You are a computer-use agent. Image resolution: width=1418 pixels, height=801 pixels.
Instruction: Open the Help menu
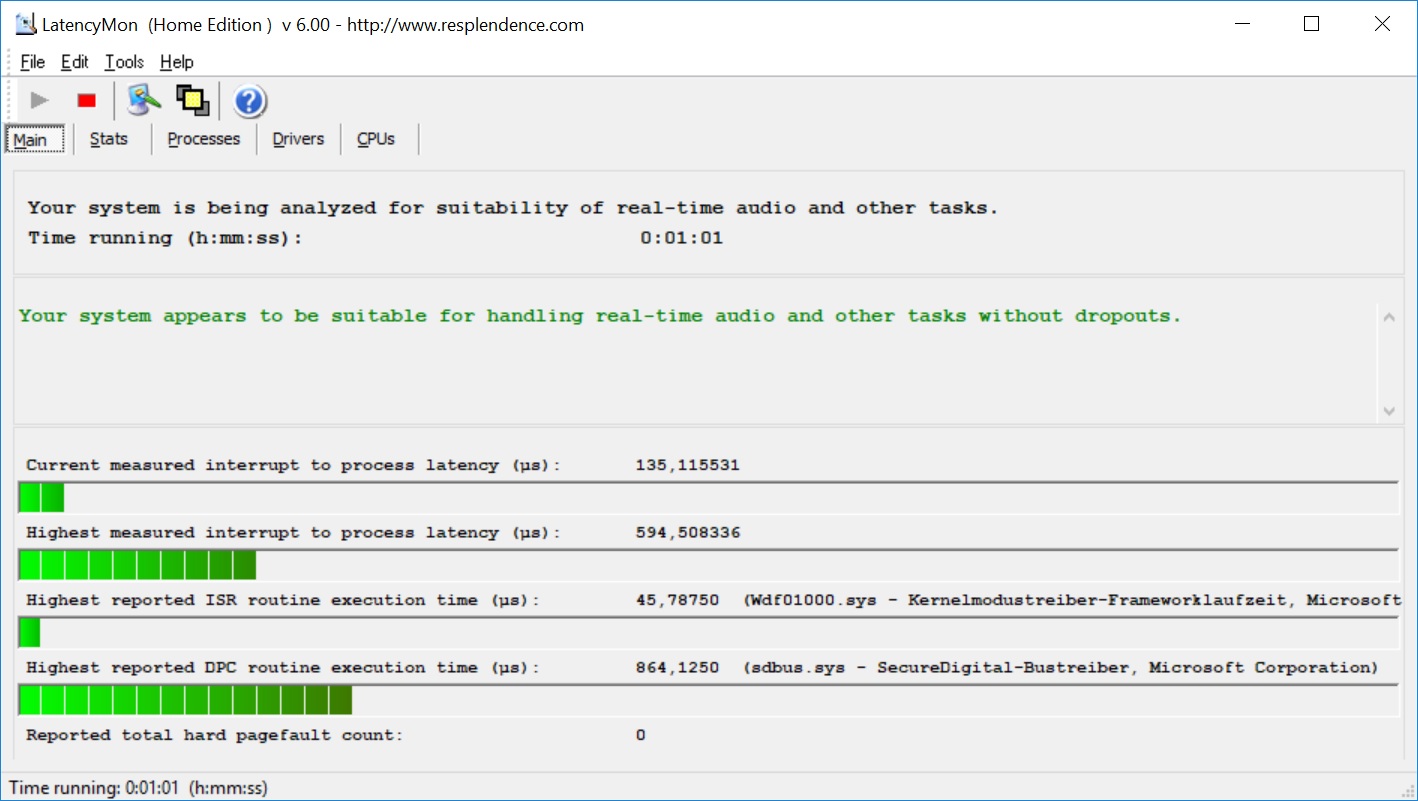[177, 62]
